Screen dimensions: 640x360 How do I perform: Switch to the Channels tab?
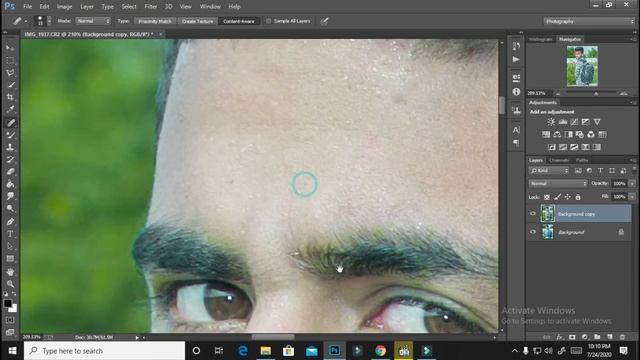559,160
